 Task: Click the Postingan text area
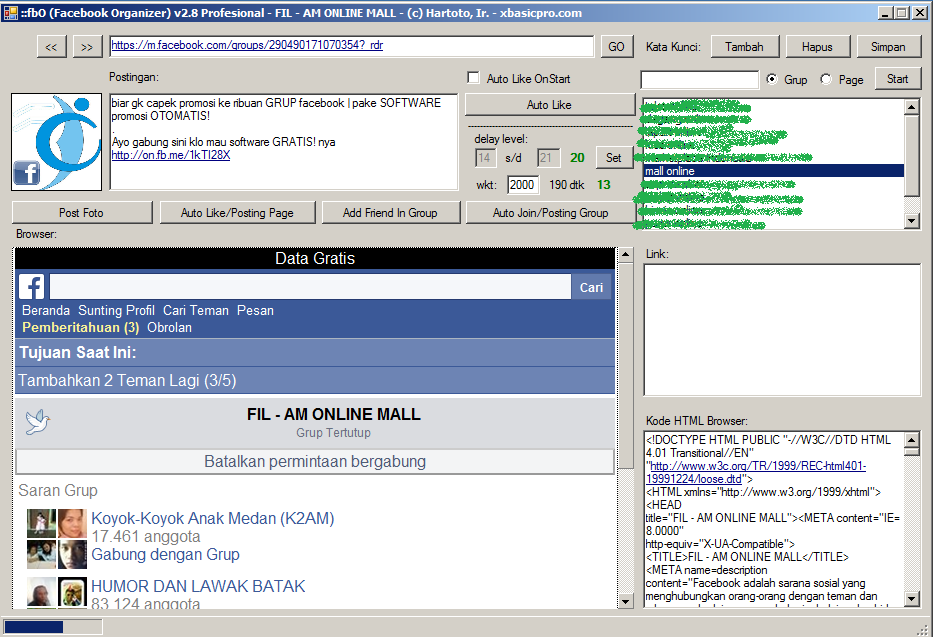284,142
